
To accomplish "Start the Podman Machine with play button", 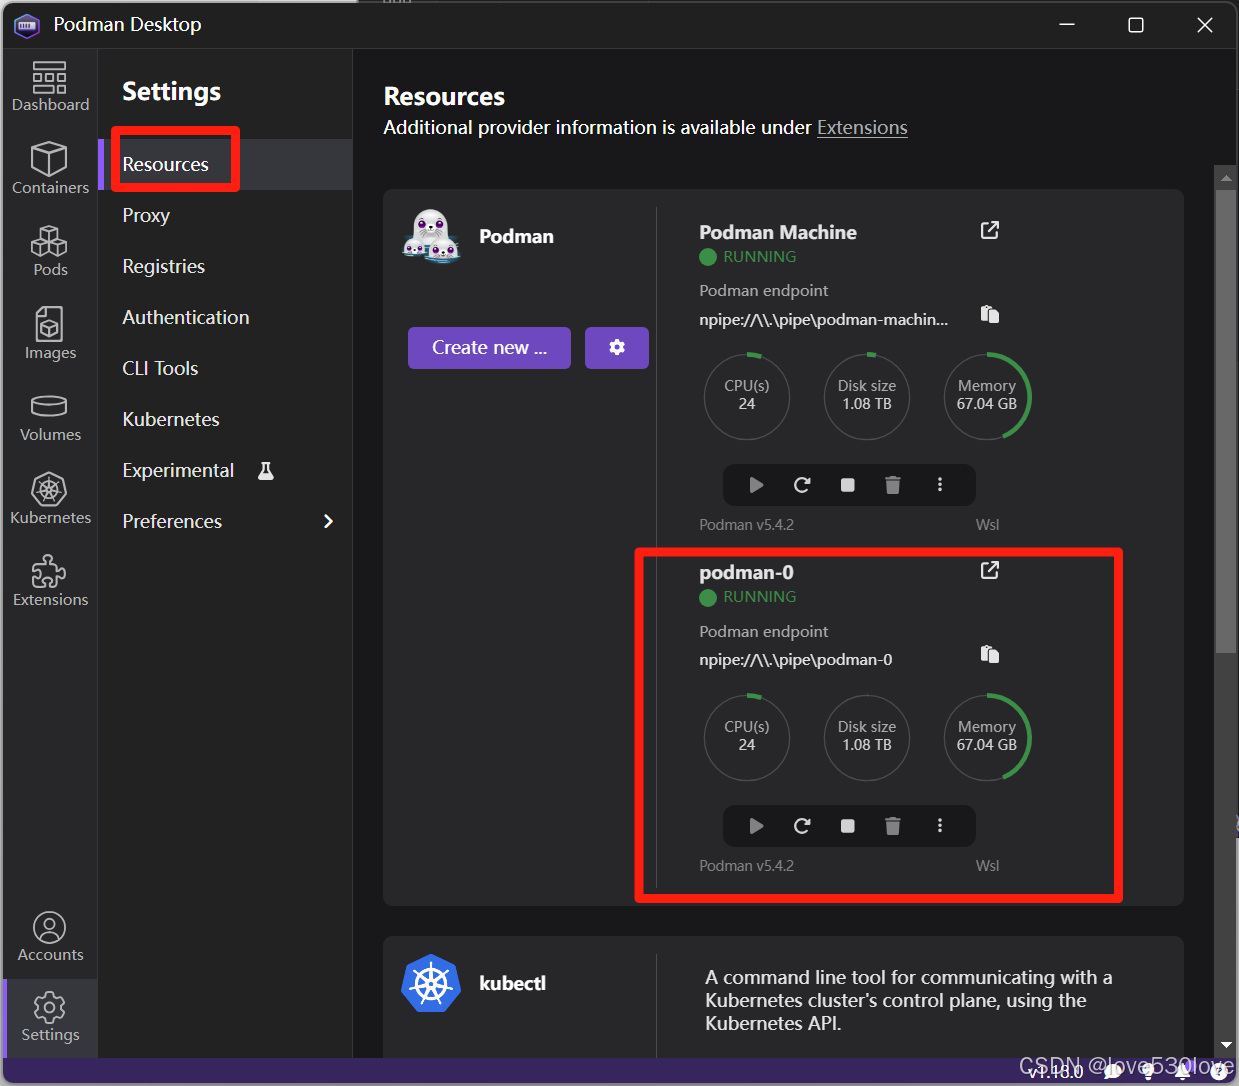I will point(756,485).
